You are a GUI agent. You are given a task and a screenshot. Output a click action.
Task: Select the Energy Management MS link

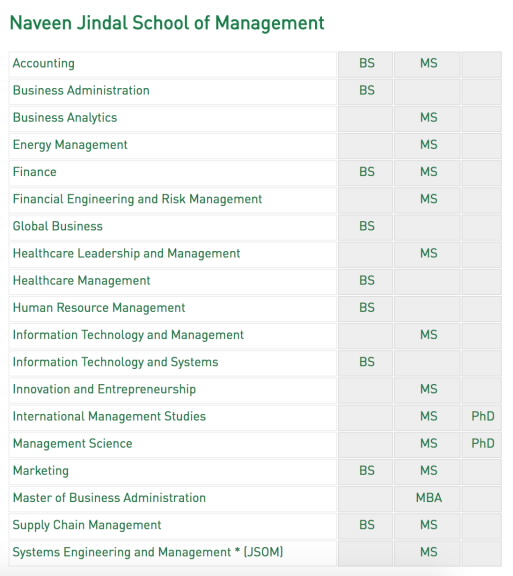click(x=428, y=145)
